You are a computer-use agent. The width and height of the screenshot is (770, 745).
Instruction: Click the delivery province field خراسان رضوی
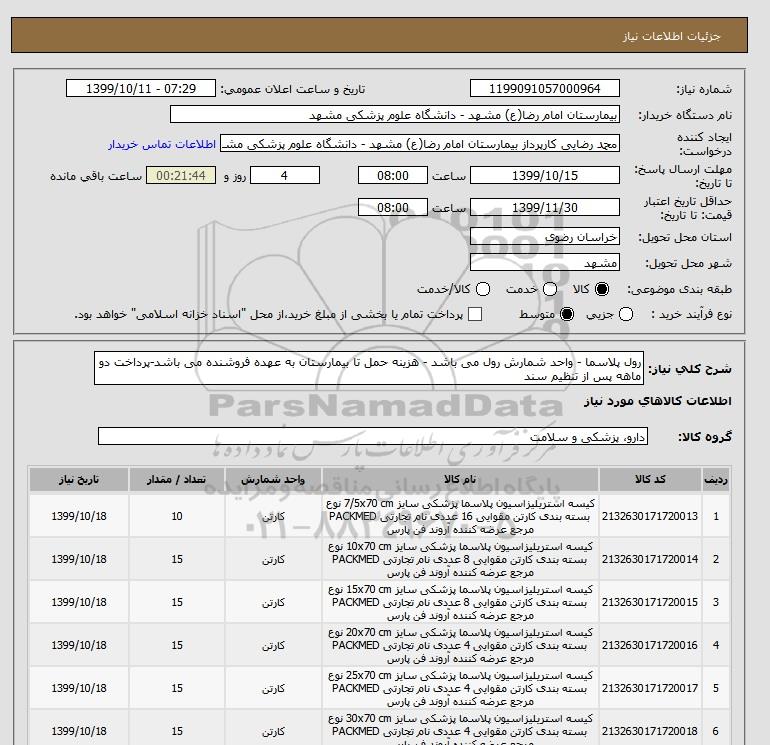(545, 237)
